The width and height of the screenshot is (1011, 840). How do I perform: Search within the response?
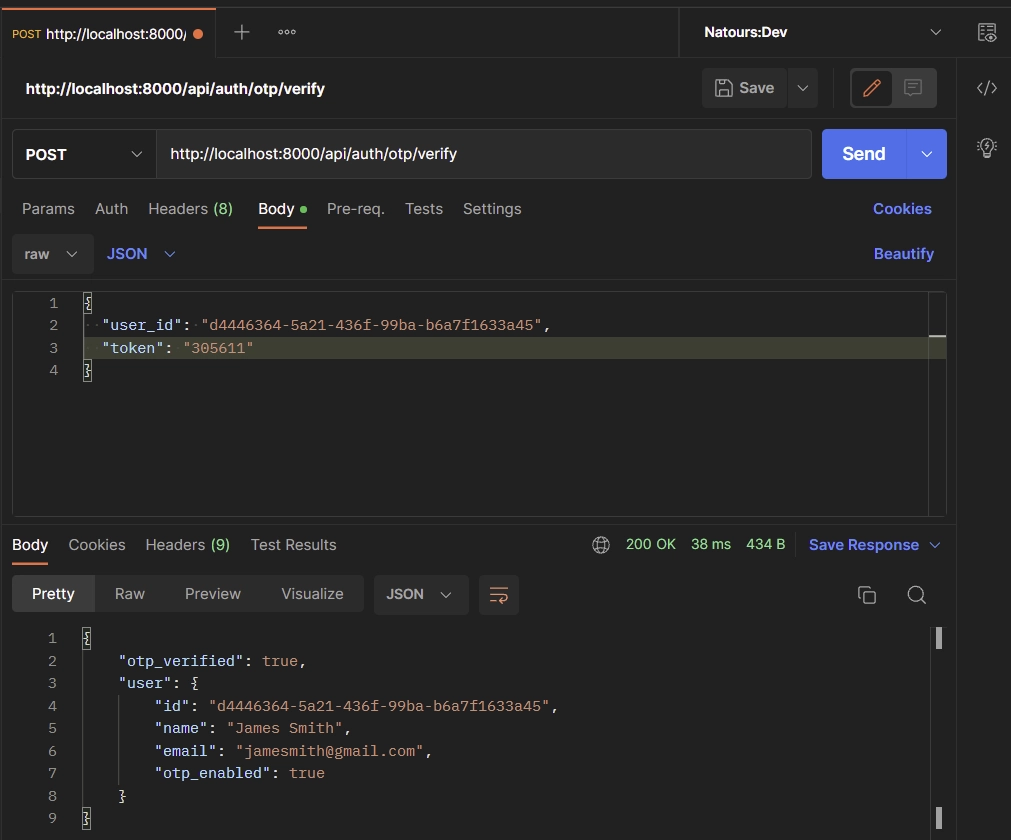[916, 594]
